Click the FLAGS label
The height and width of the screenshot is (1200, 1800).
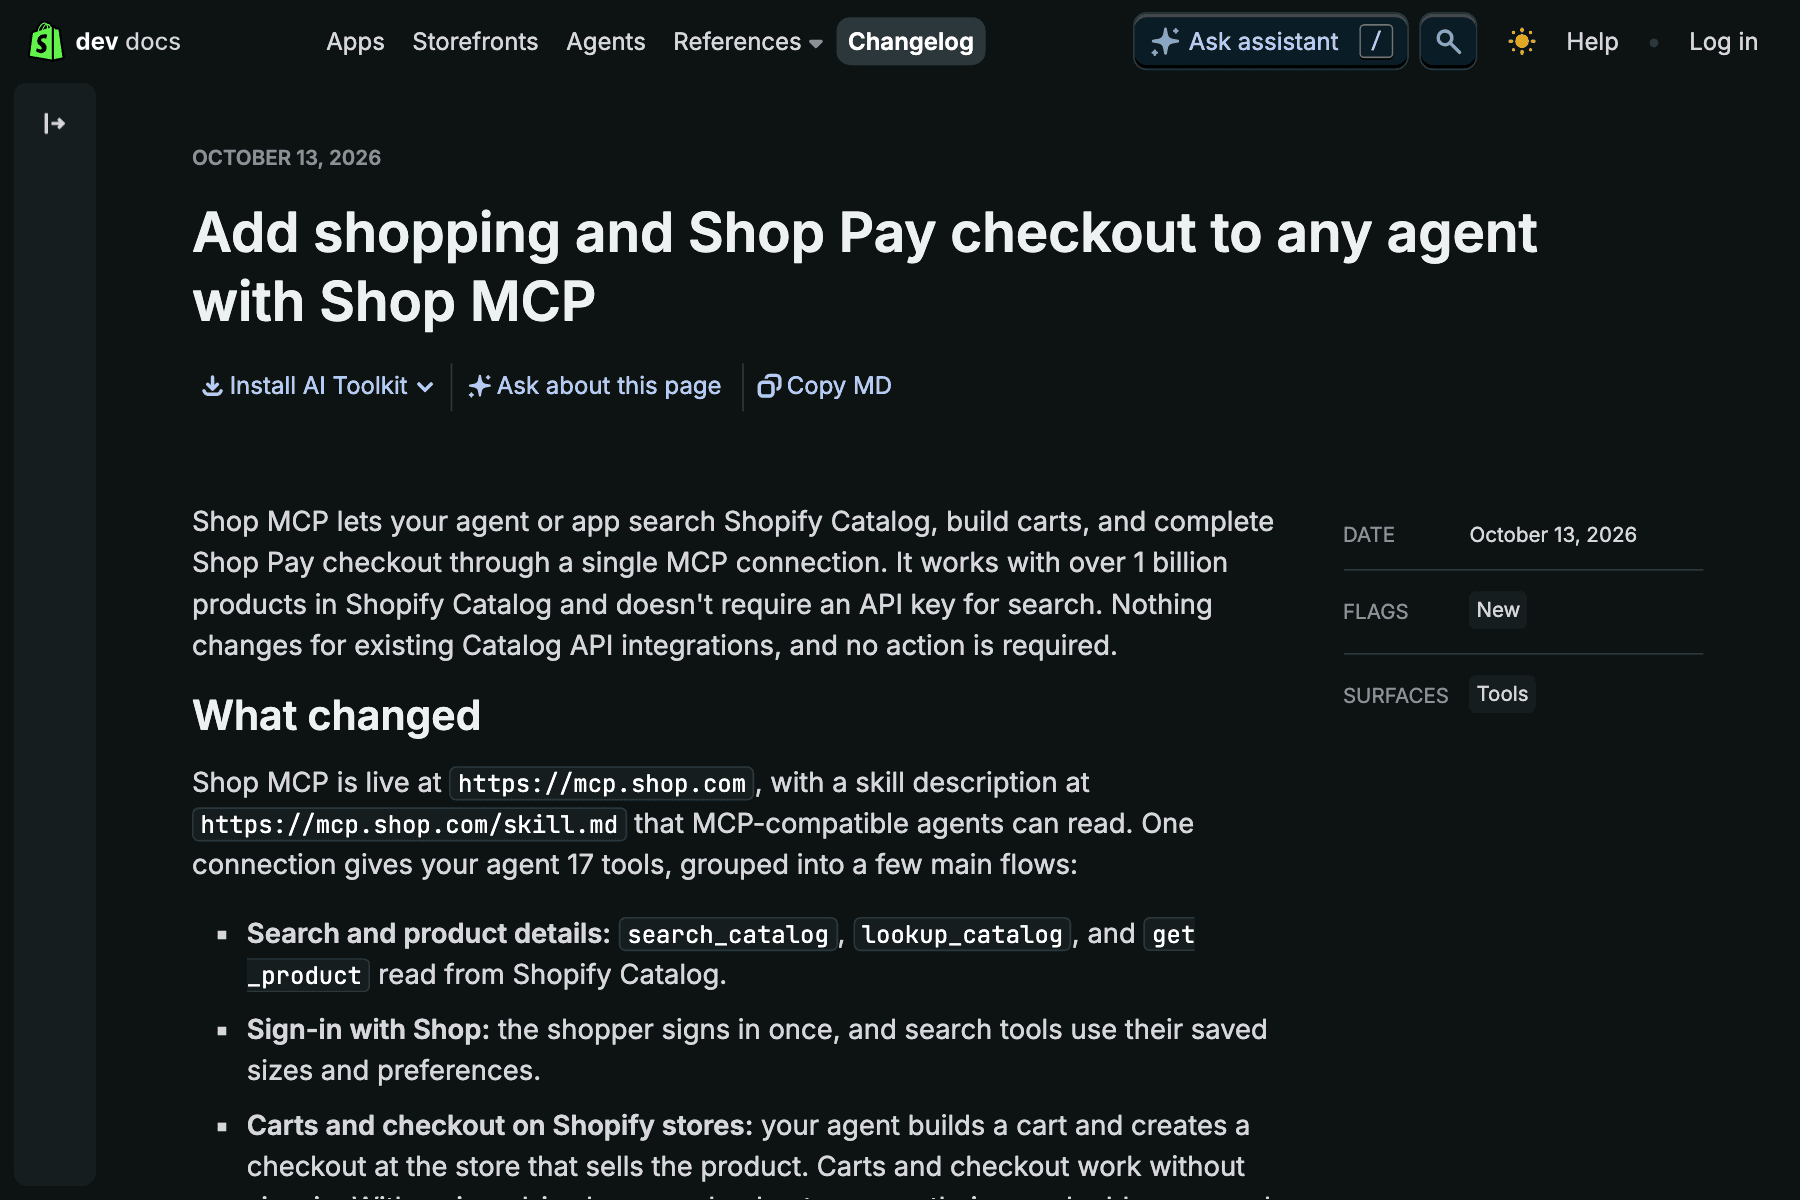(1375, 611)
